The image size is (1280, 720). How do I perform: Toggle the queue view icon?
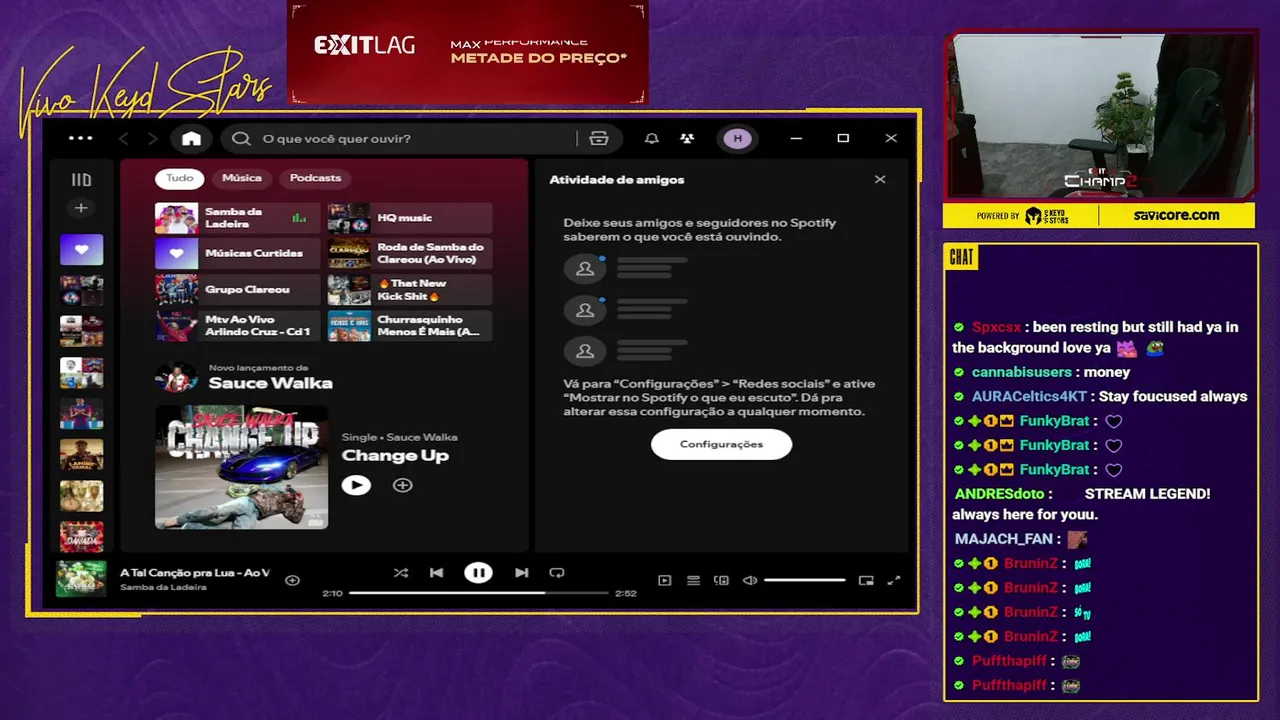pos(693,580)
